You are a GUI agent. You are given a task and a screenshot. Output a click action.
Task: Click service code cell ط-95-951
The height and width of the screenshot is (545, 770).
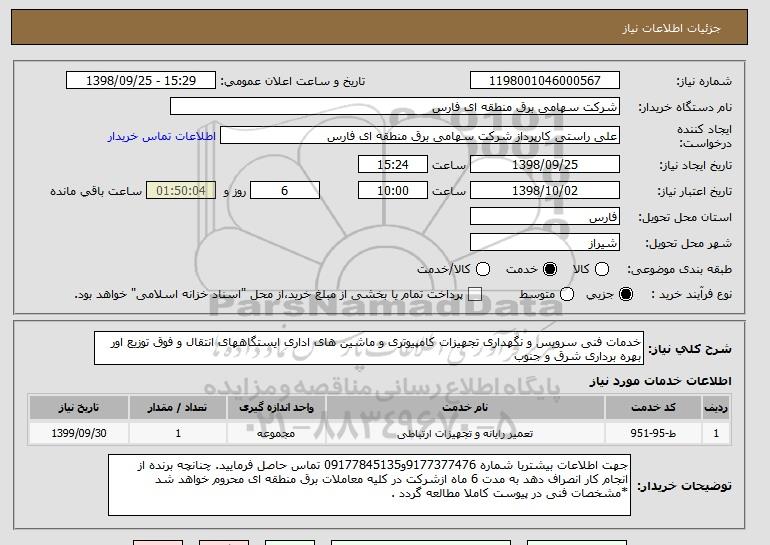click(653, 434)
